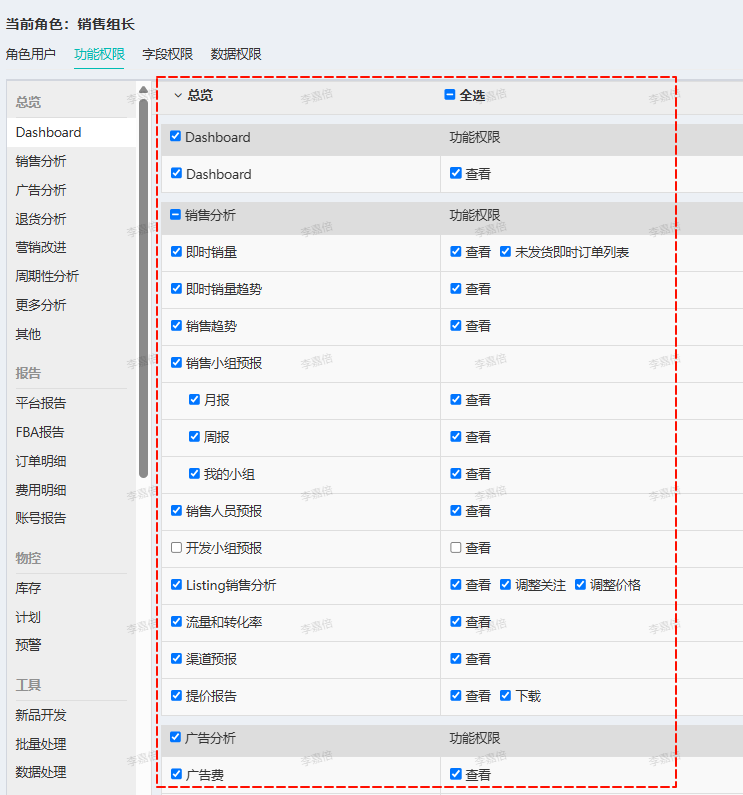Toggle the Dashboard group header checkbox
Image resolution: width=743 pixels, height=795 pixels.
coord(175,136)
